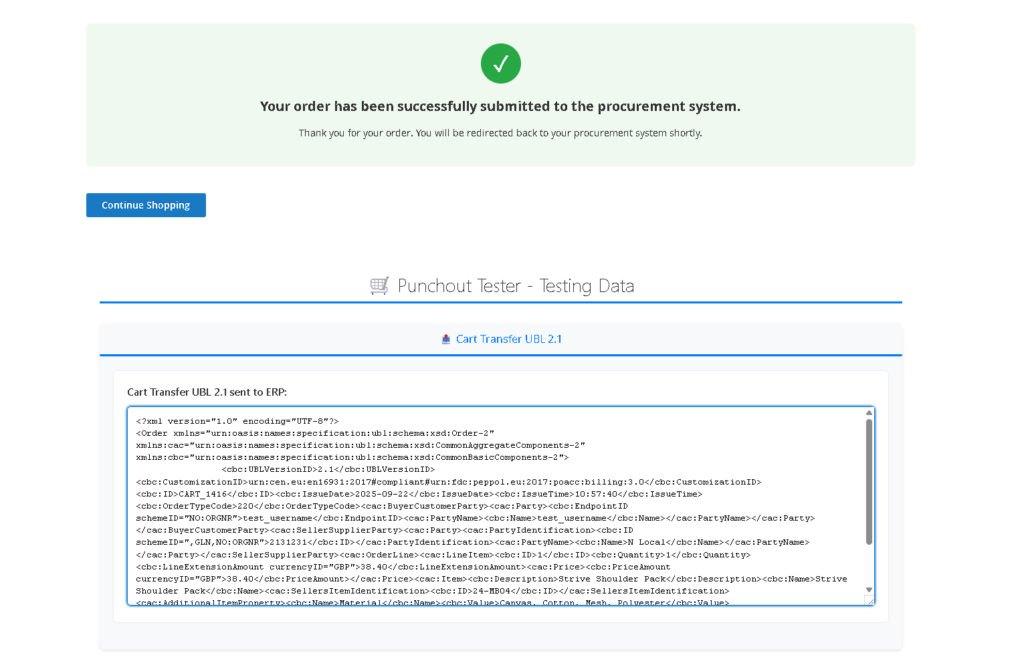Click the XML box scrollbar up arrow

coord(869,413)
